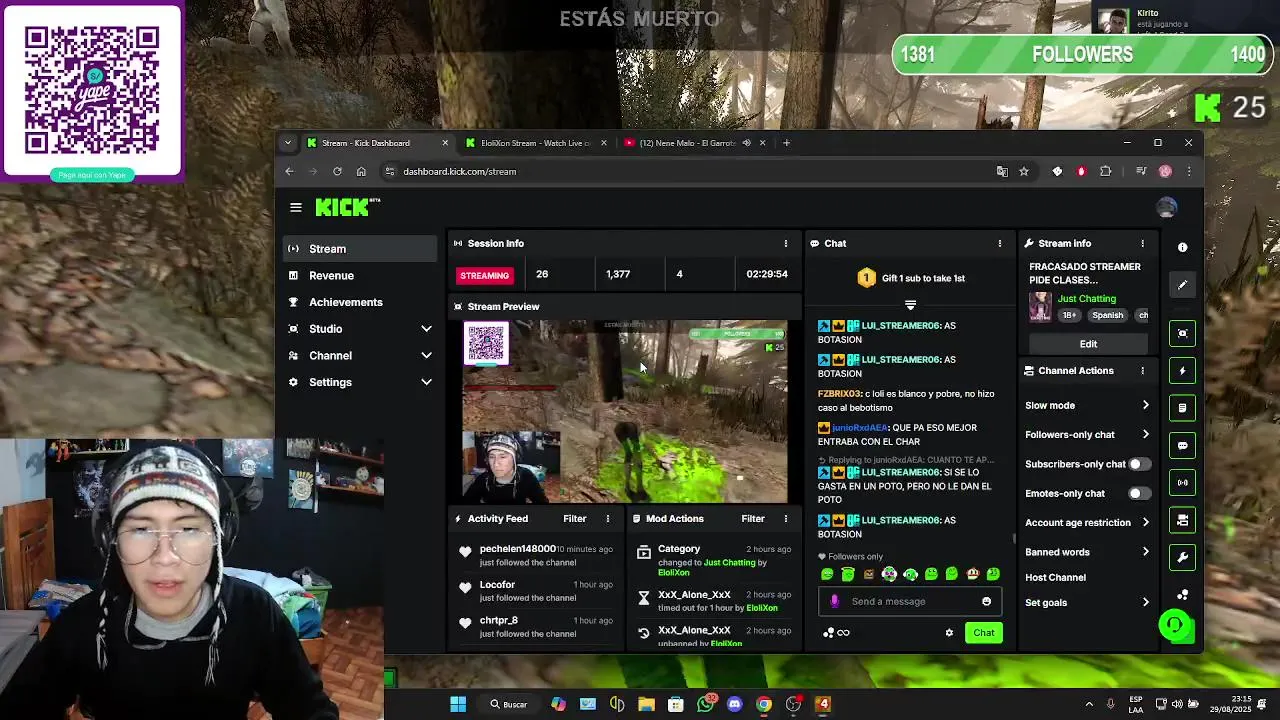Open the browser extensions puzzle icon
The width and height of the screenshot is (1280, 720).
pyautogui.click(x=1106, y=171)
